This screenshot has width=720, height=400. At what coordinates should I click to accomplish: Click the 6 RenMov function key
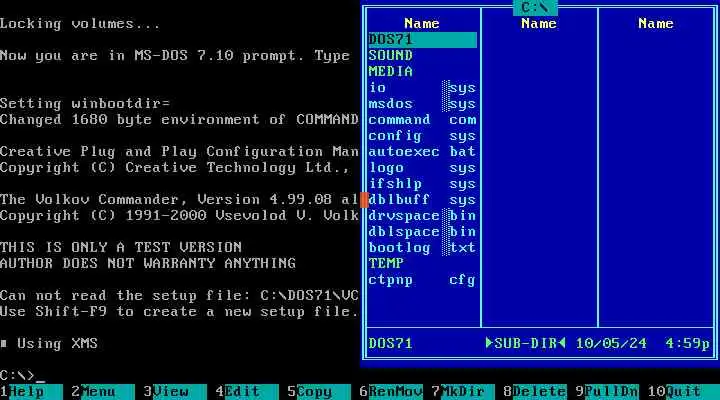click(x=391, y=392)
